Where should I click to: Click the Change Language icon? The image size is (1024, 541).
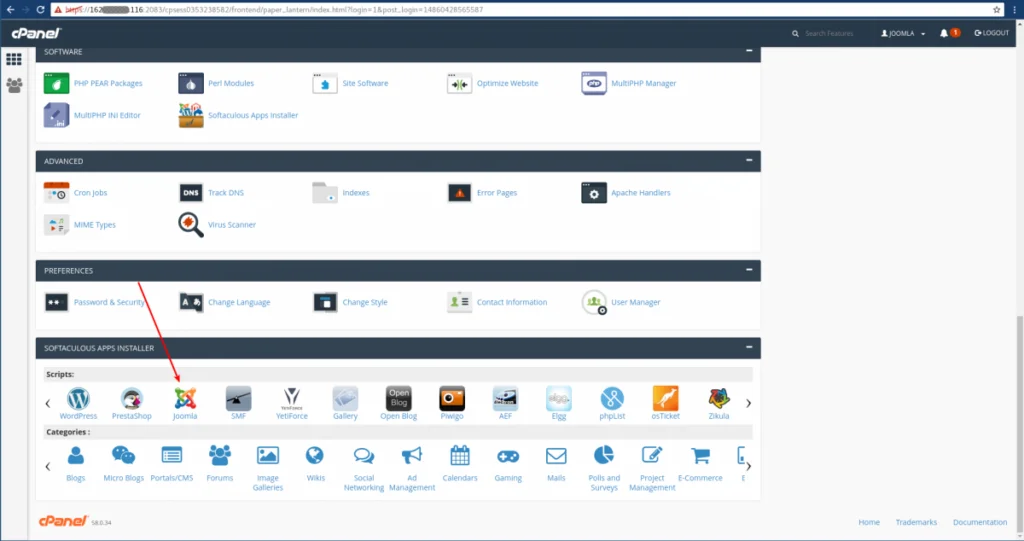pos(191,303)
